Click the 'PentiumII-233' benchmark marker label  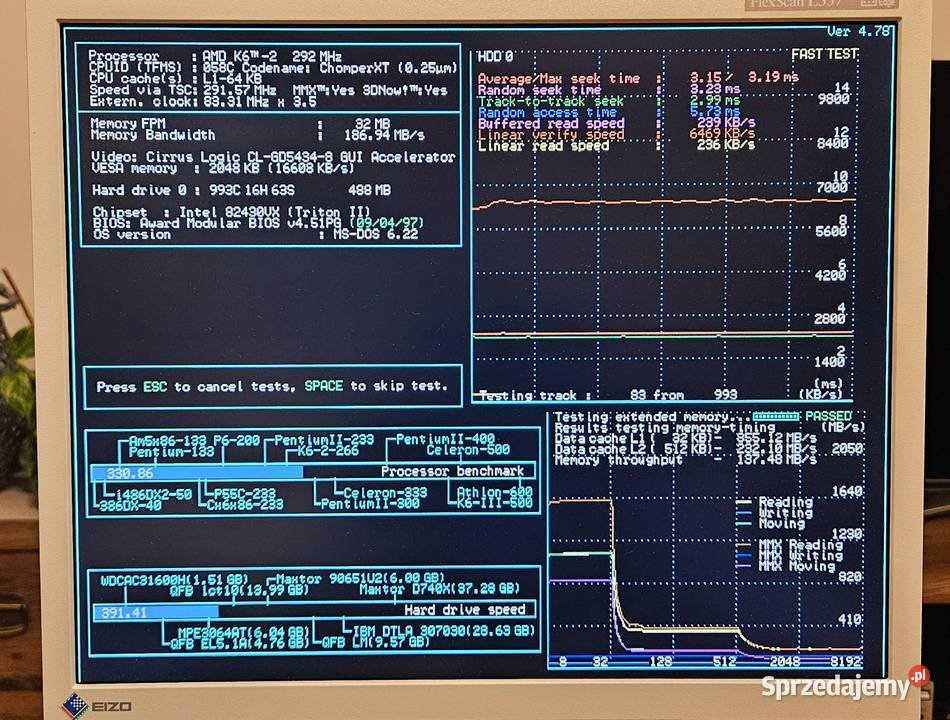[324, 440]
